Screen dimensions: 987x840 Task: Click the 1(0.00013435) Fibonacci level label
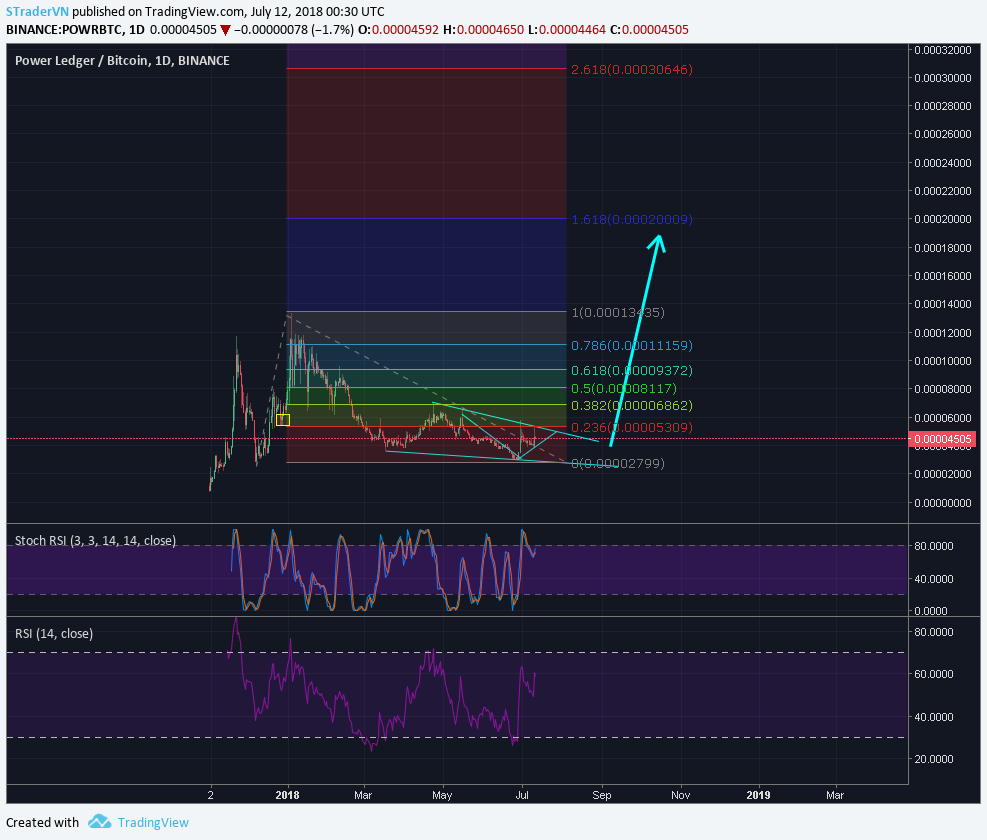click(618, 312)
